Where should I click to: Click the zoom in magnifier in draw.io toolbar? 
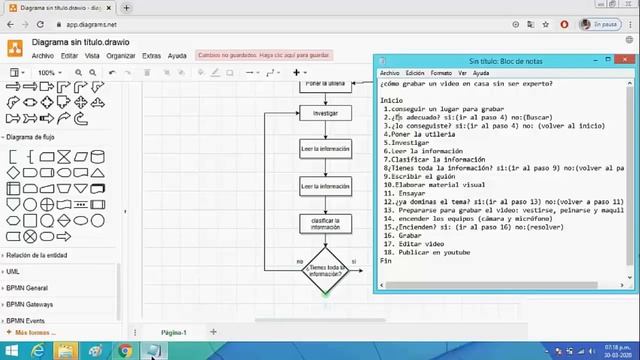(78, 73)
